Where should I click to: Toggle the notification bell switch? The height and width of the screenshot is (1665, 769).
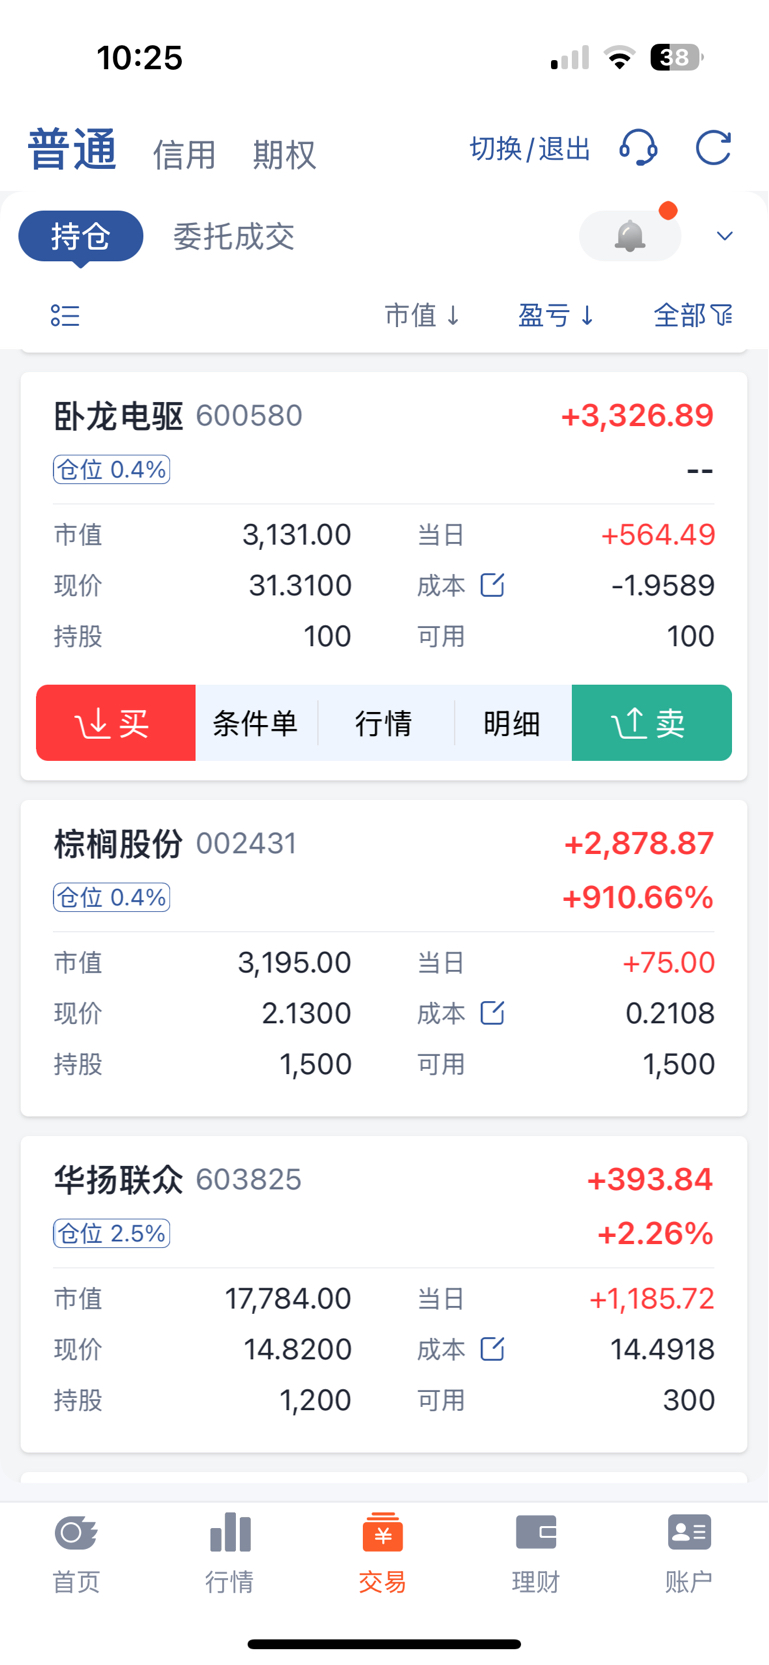[630, 236]
